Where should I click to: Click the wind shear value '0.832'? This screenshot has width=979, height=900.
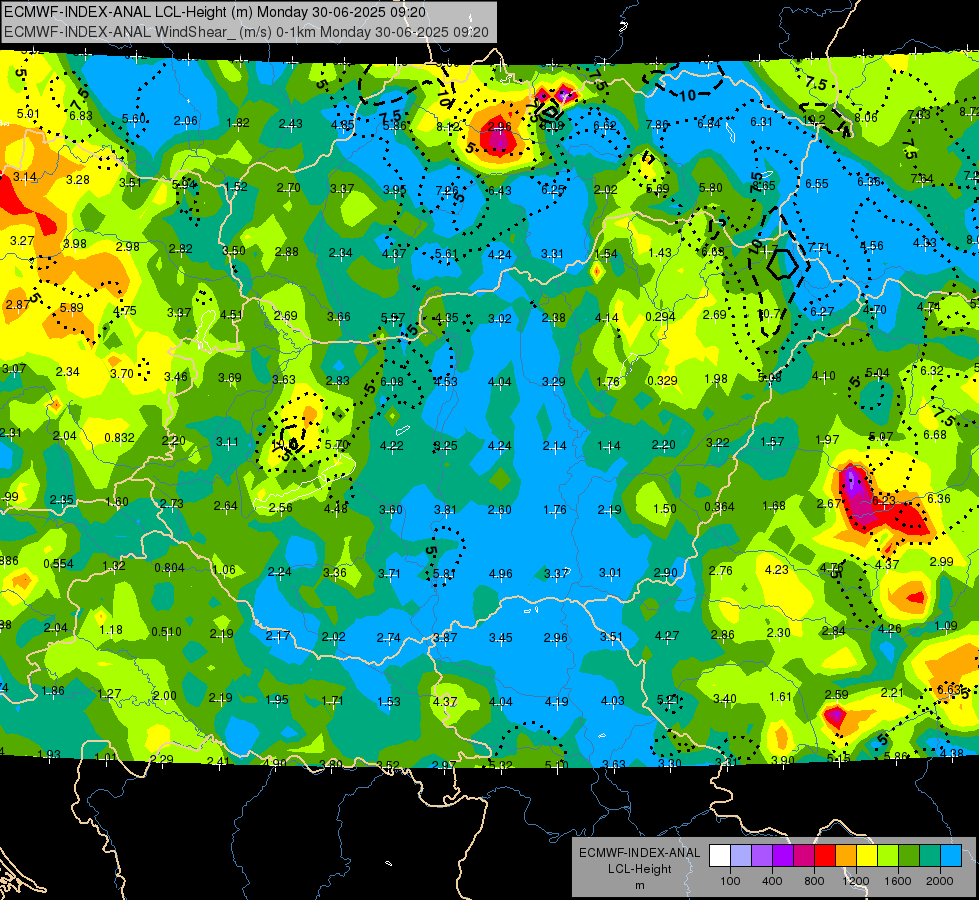[x=119, y=437]
